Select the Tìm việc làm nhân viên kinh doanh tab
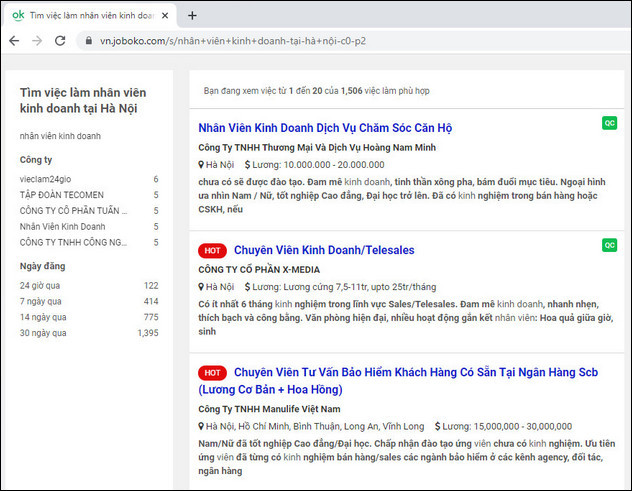The width and height of the screenshot is (632, 491). coord(92,15)
